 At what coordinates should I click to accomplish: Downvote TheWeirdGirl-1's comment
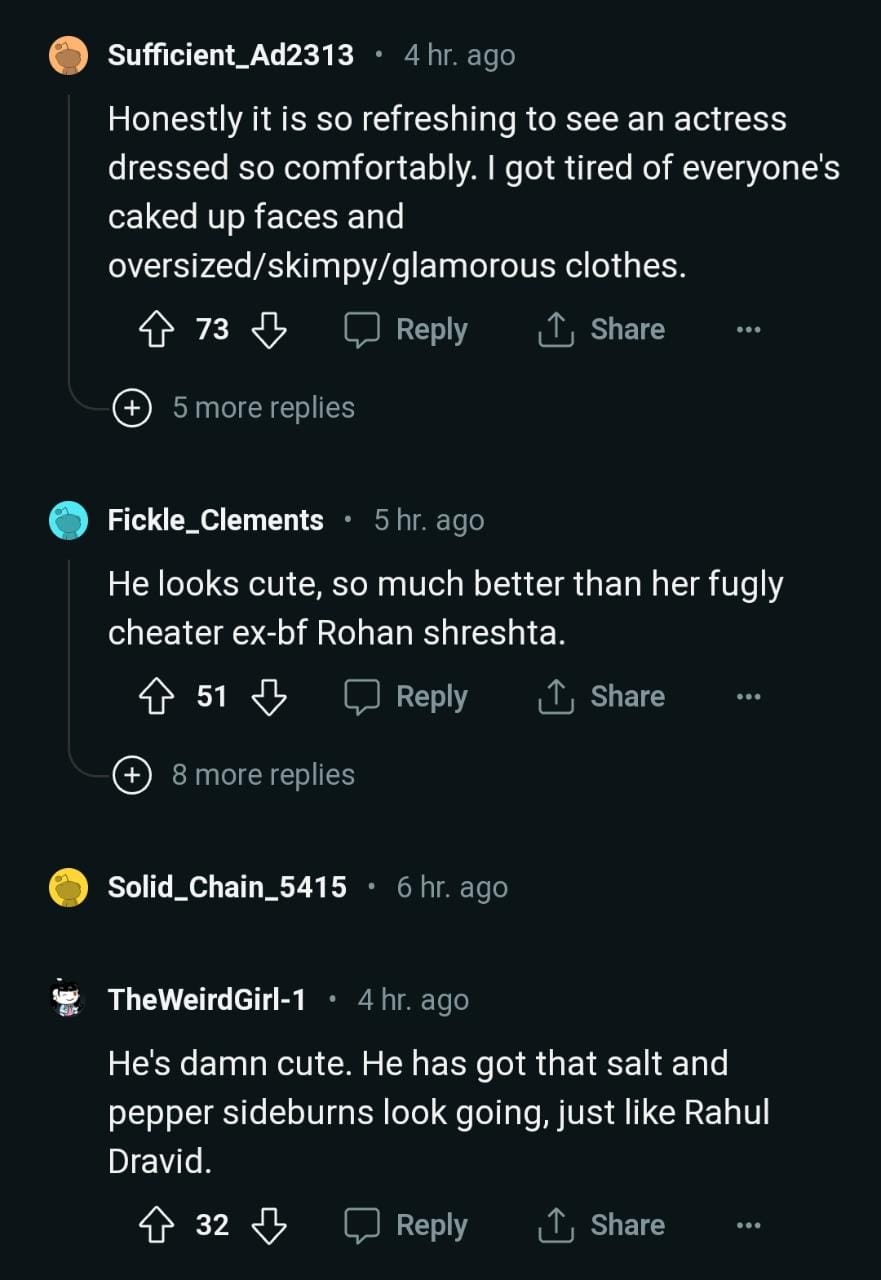[x=268, y=1225]
